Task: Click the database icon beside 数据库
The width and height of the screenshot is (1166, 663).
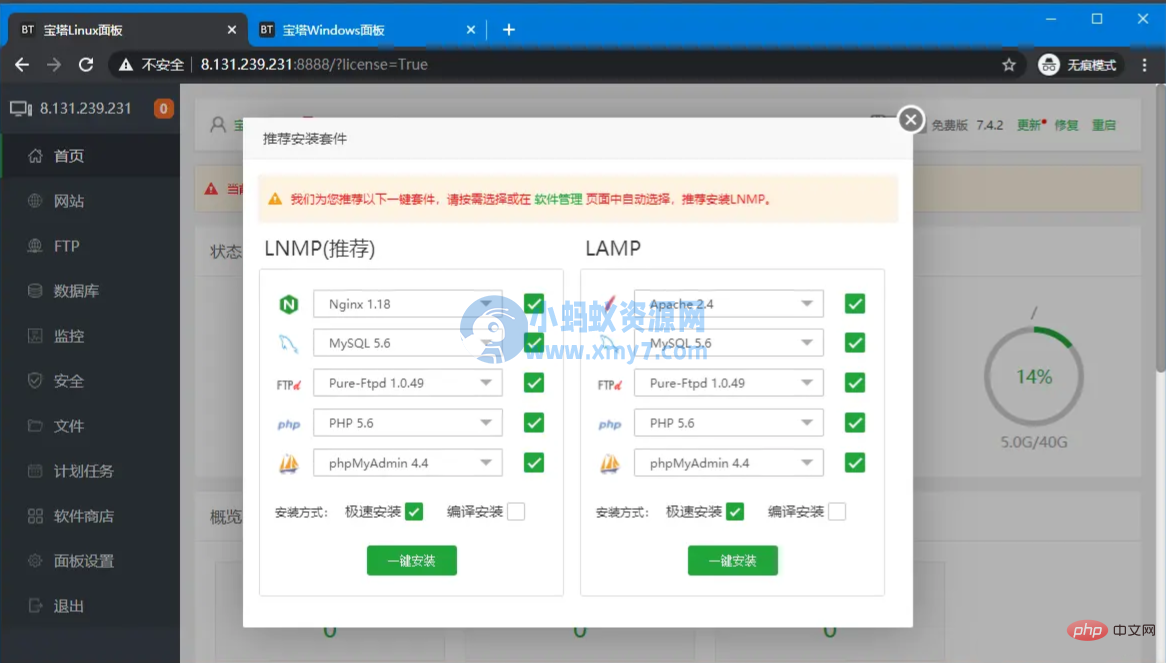Action: point(35,291)
